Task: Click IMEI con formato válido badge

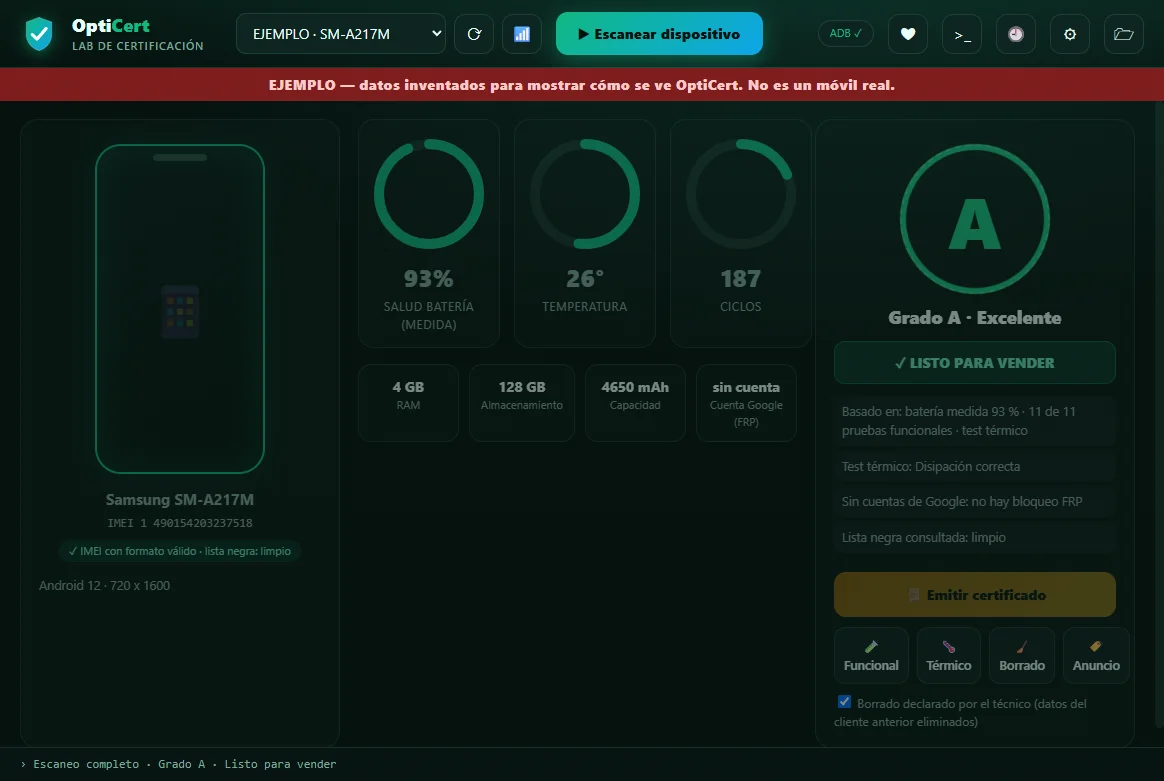Action: 180,551
